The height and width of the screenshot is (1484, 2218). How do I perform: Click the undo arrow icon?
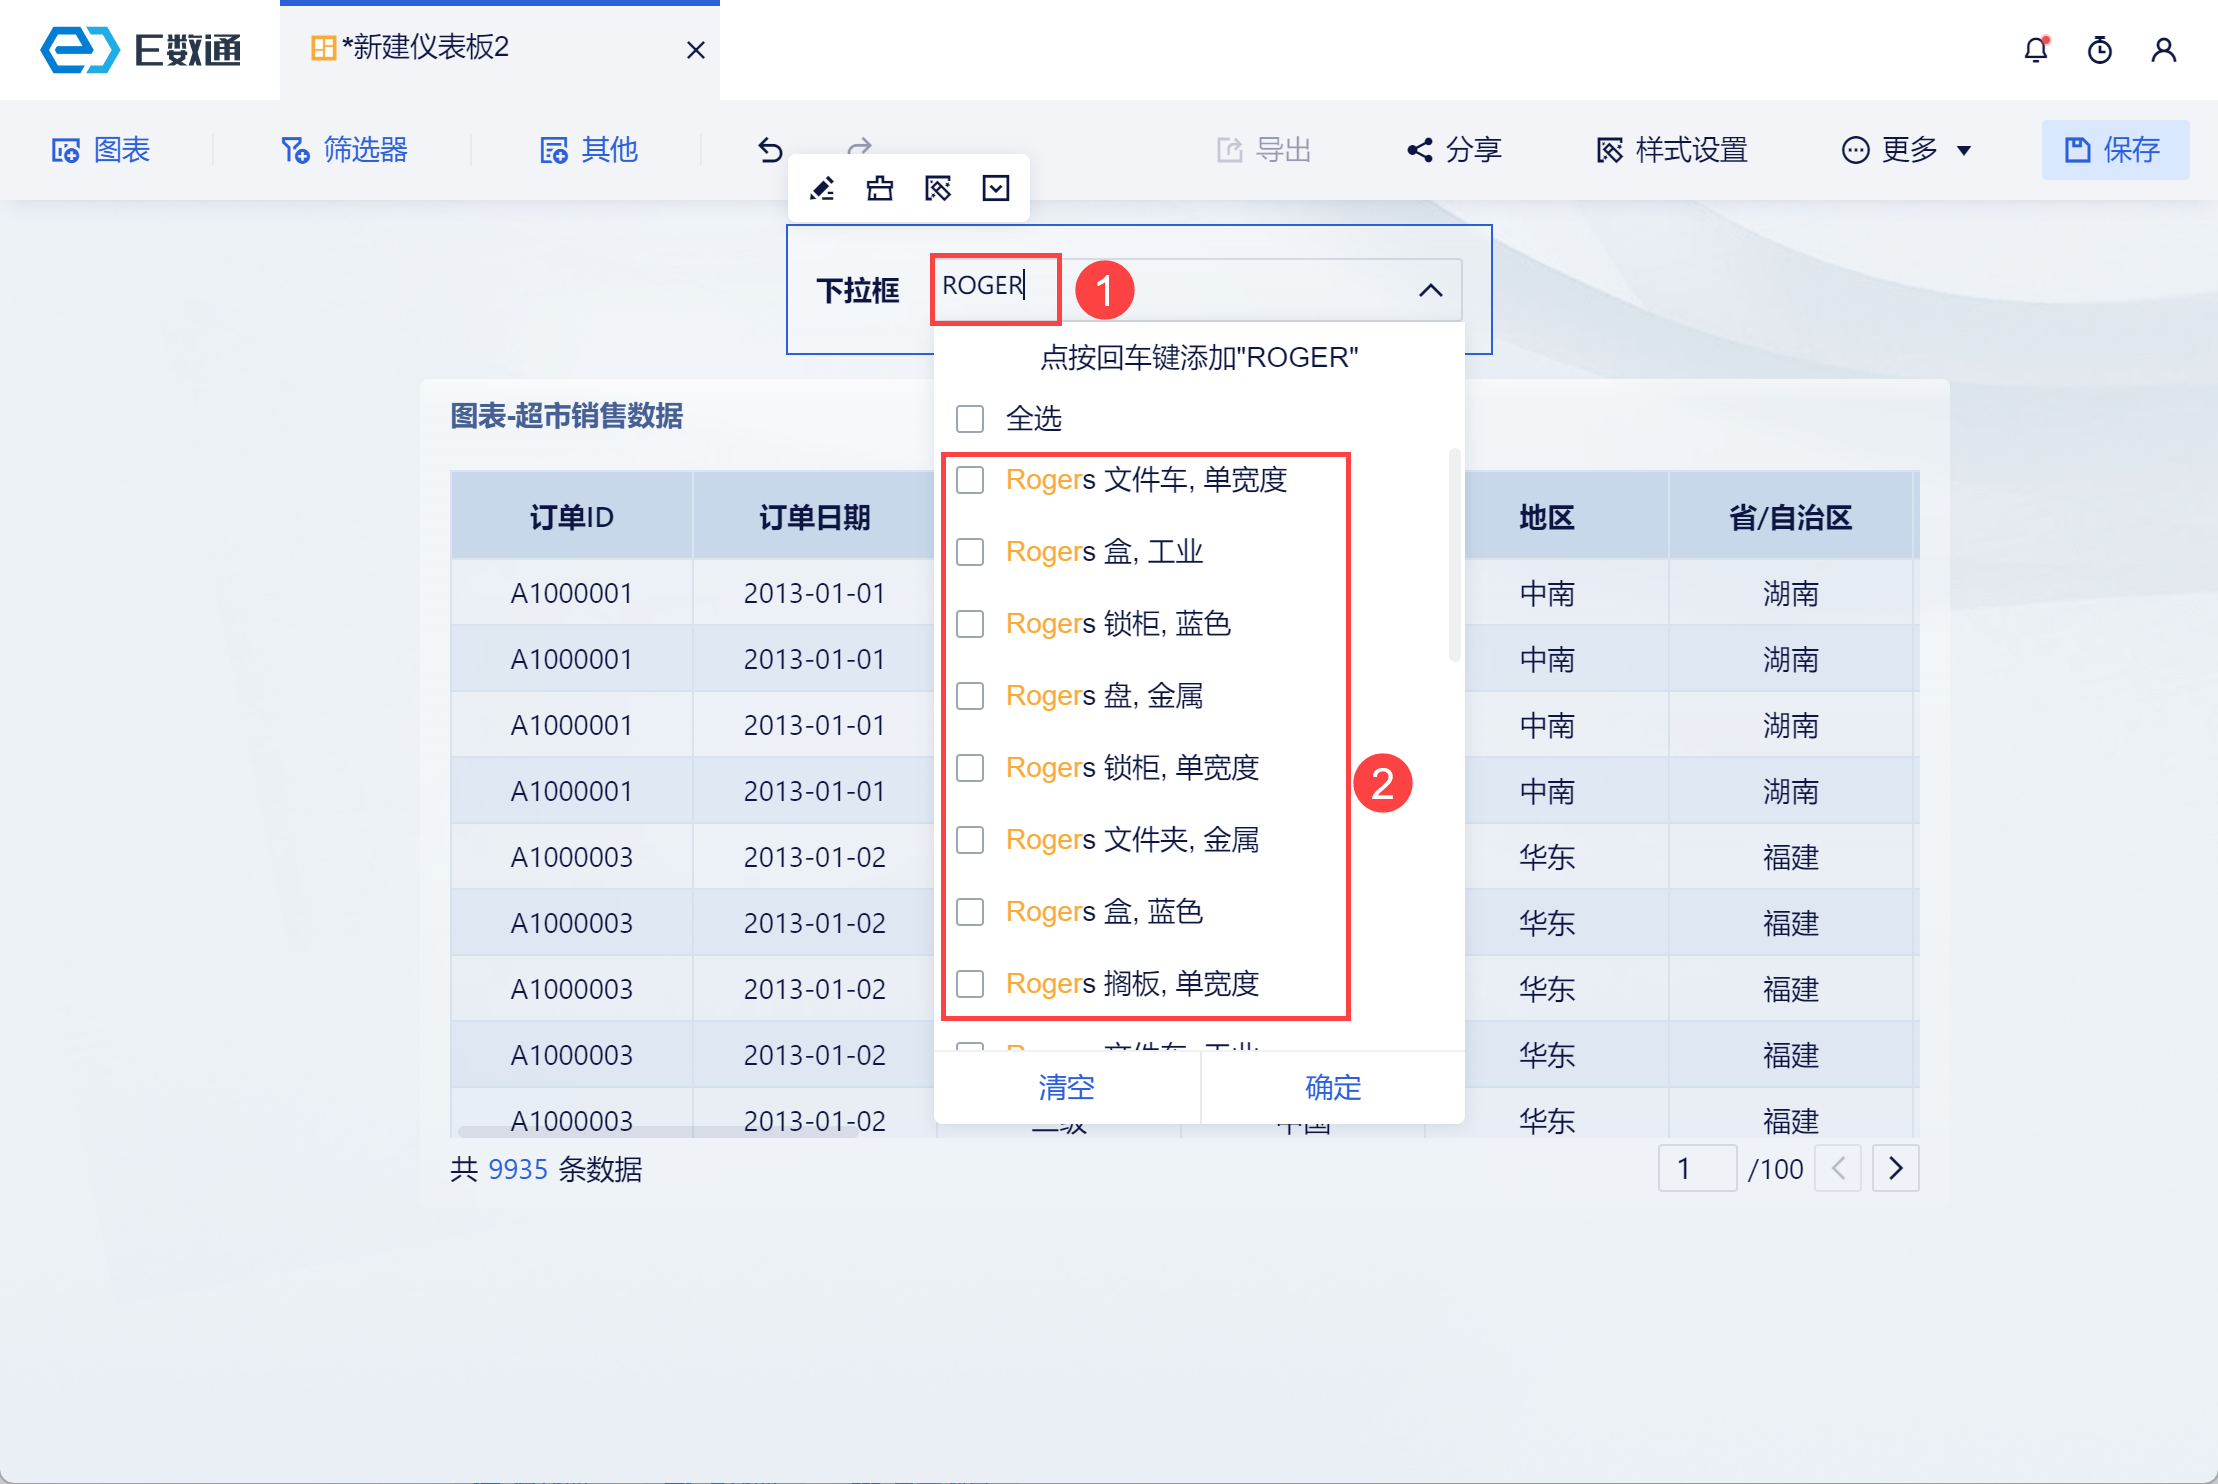click(x=770, y=150)
